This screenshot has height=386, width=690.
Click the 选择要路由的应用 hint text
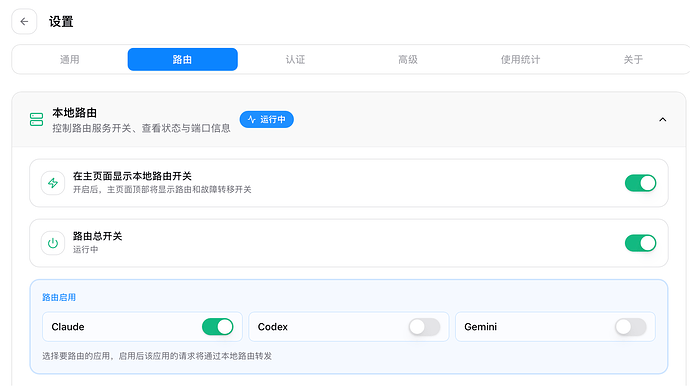coord(157,356)
